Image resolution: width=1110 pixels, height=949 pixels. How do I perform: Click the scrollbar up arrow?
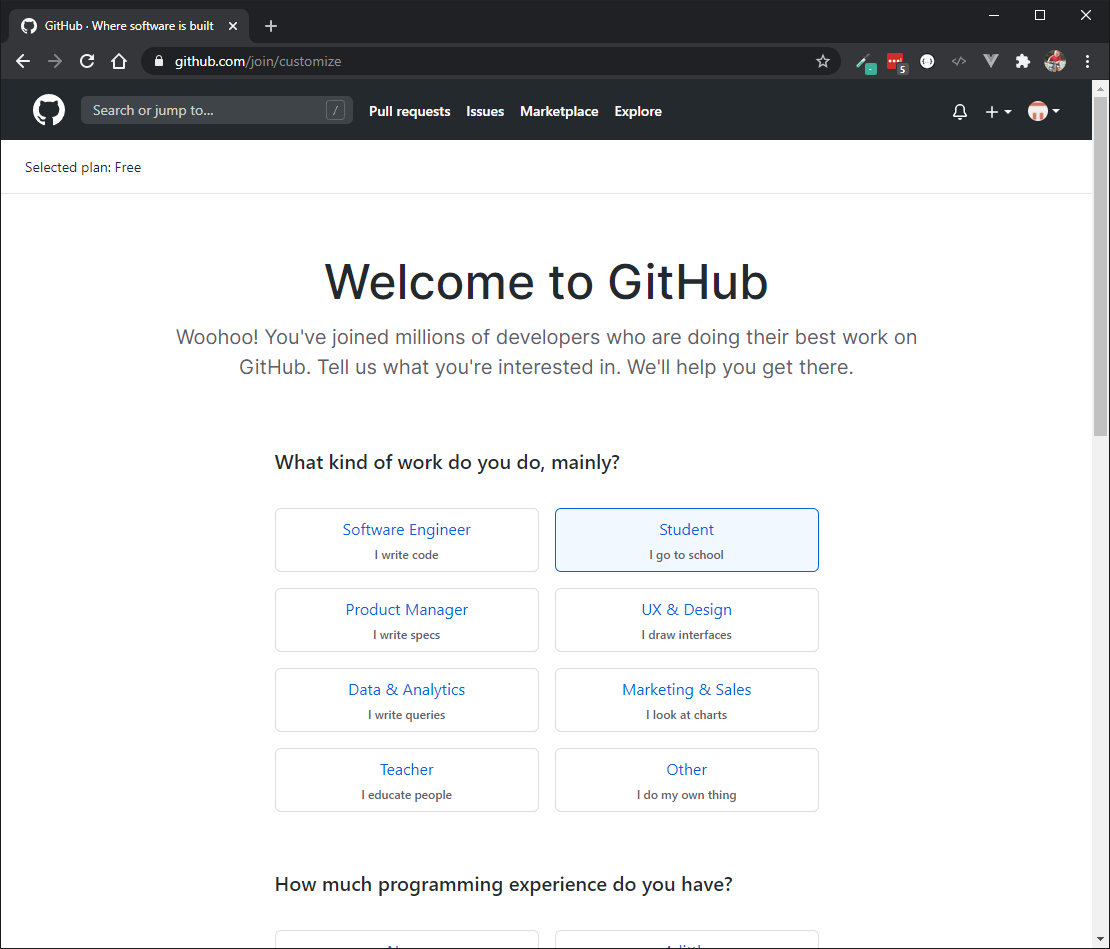tap(1100, 89)
